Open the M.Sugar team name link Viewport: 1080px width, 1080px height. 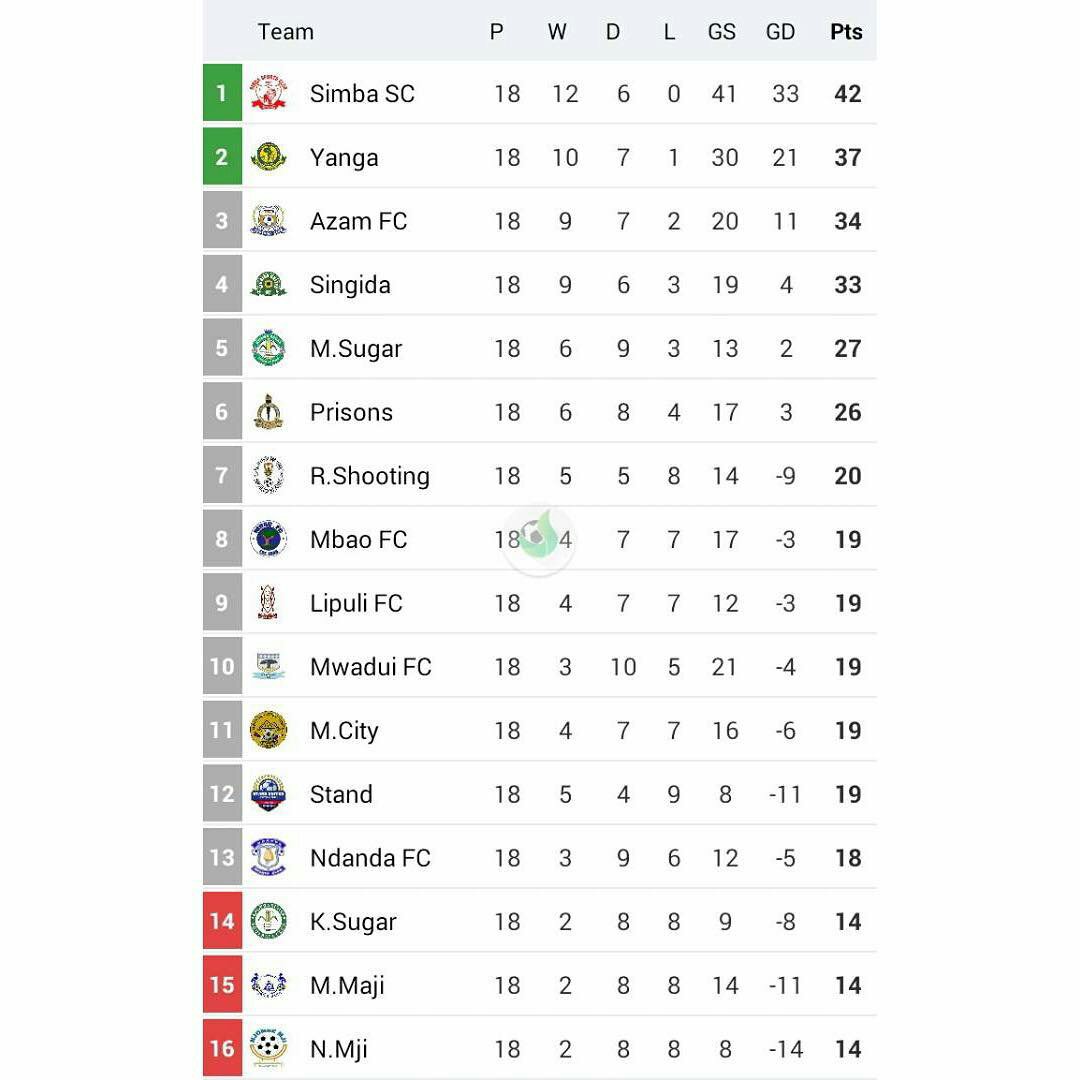[x=356, y=349]
